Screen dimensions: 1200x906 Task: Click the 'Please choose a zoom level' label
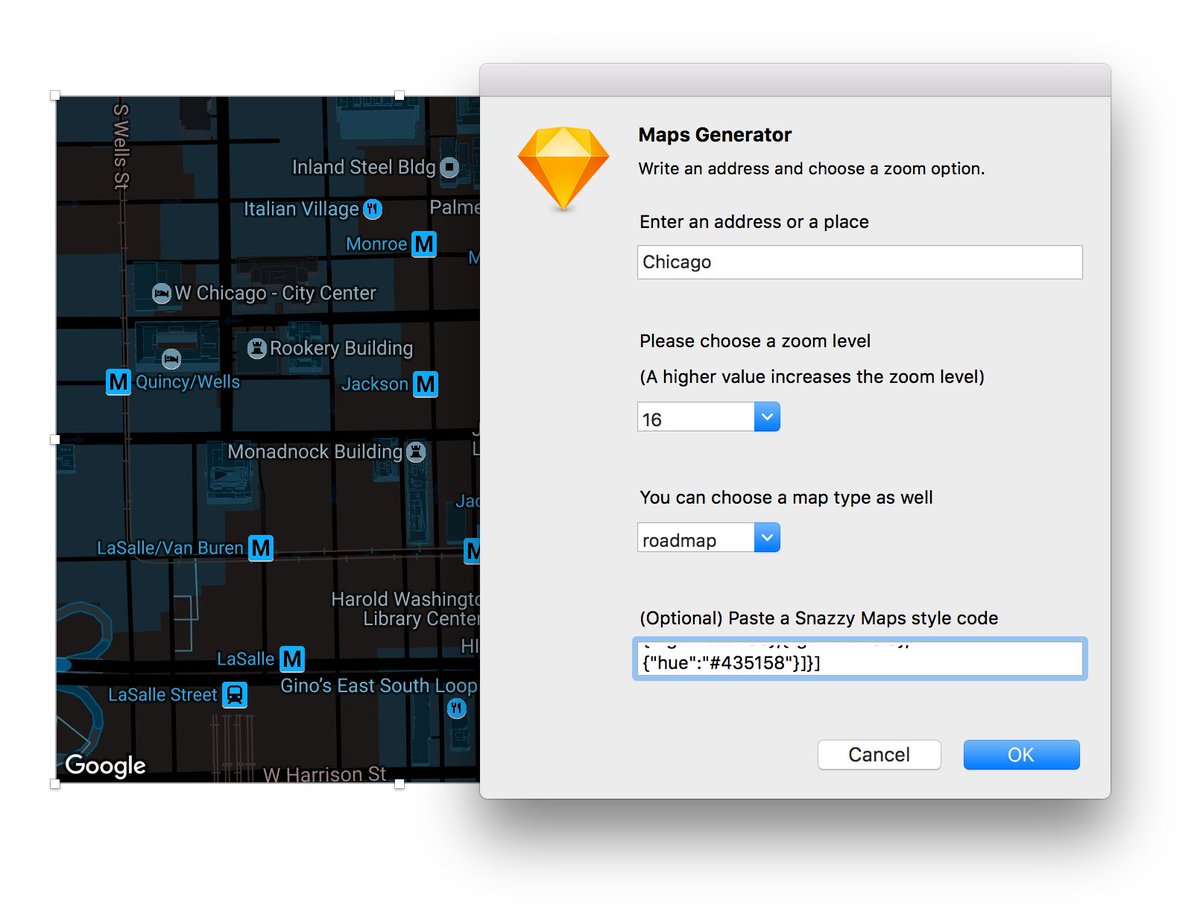pyautogui.click(x=755, y=341)
